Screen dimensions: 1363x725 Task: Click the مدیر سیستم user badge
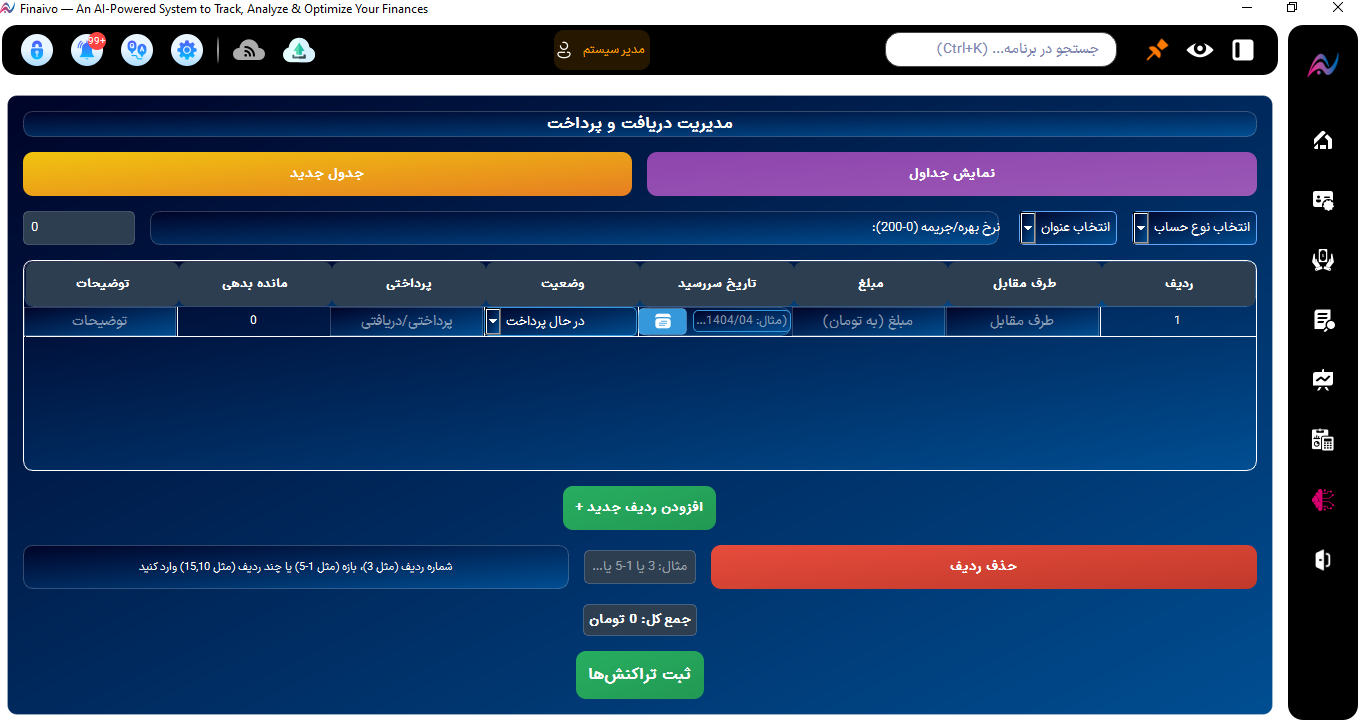pos(602,50)
